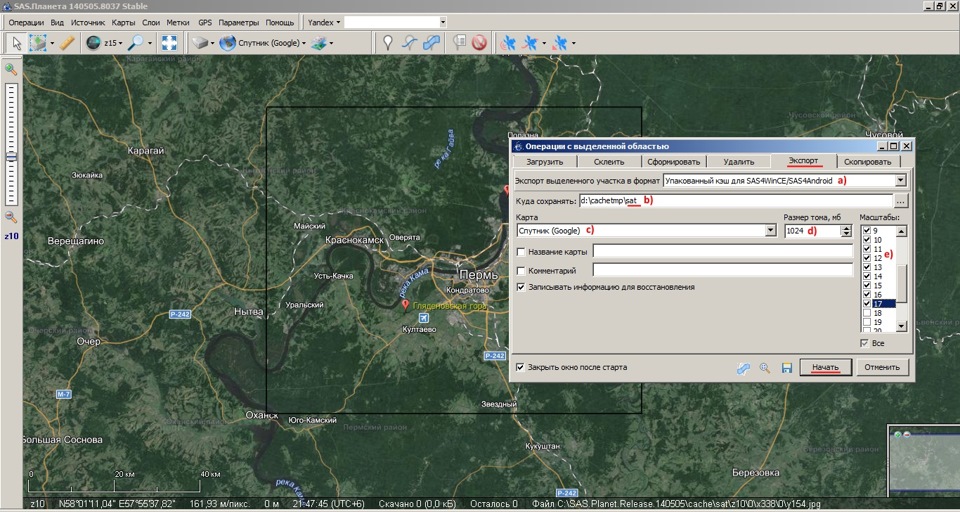960x512 pixels.
Task: Toggle the Все scales checkbox
Action: [x=865, y=343]
